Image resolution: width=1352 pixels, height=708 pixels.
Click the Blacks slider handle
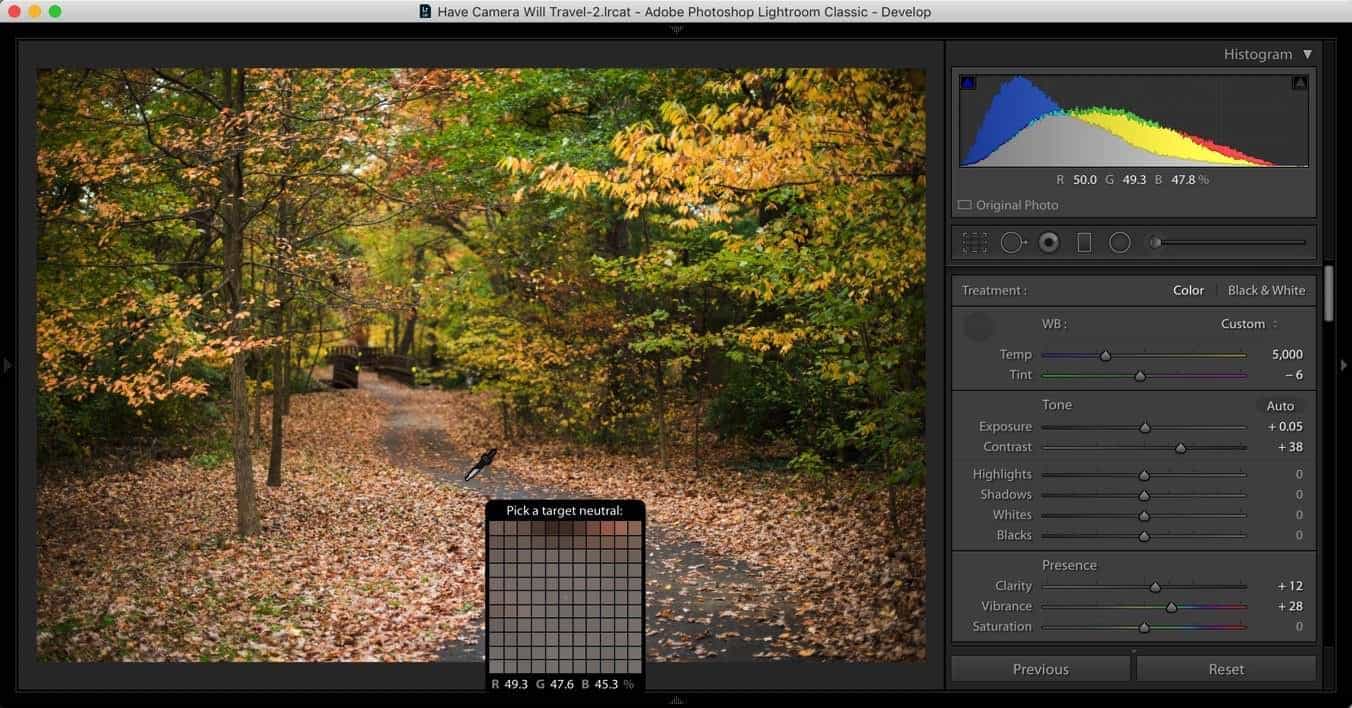point(1144,536)
